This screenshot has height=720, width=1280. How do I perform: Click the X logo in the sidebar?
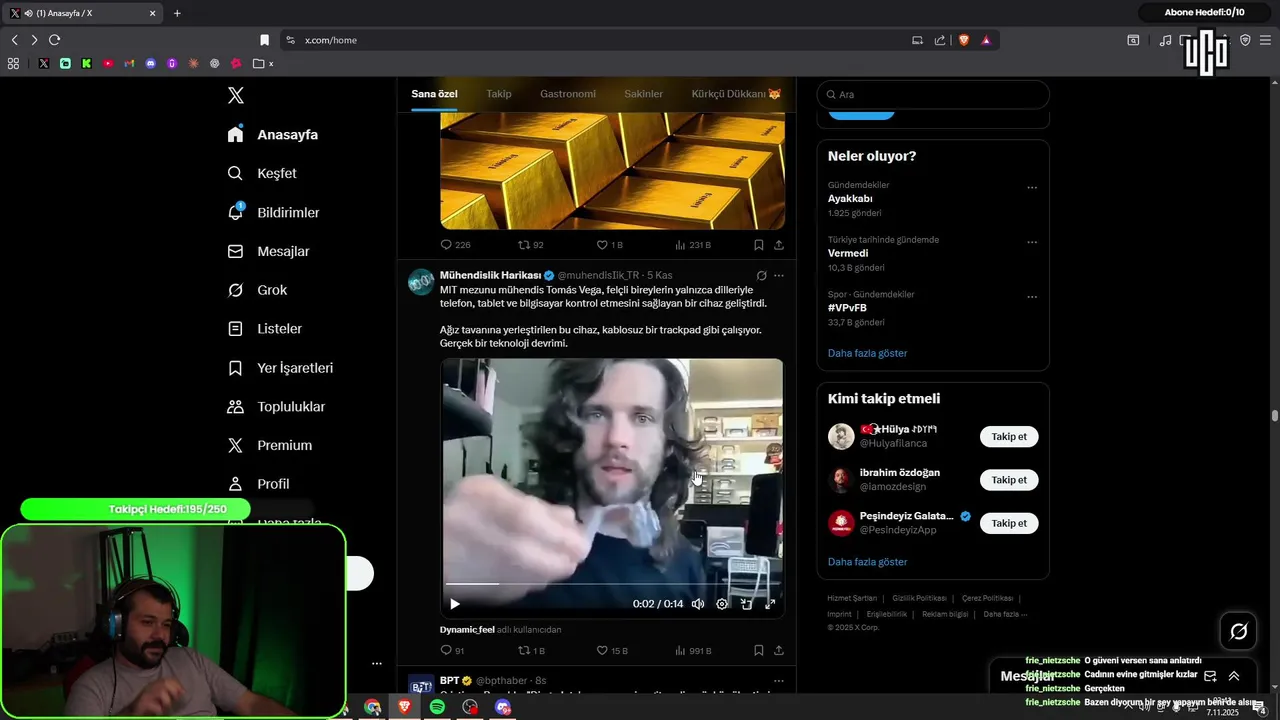[x=235, y=95]
